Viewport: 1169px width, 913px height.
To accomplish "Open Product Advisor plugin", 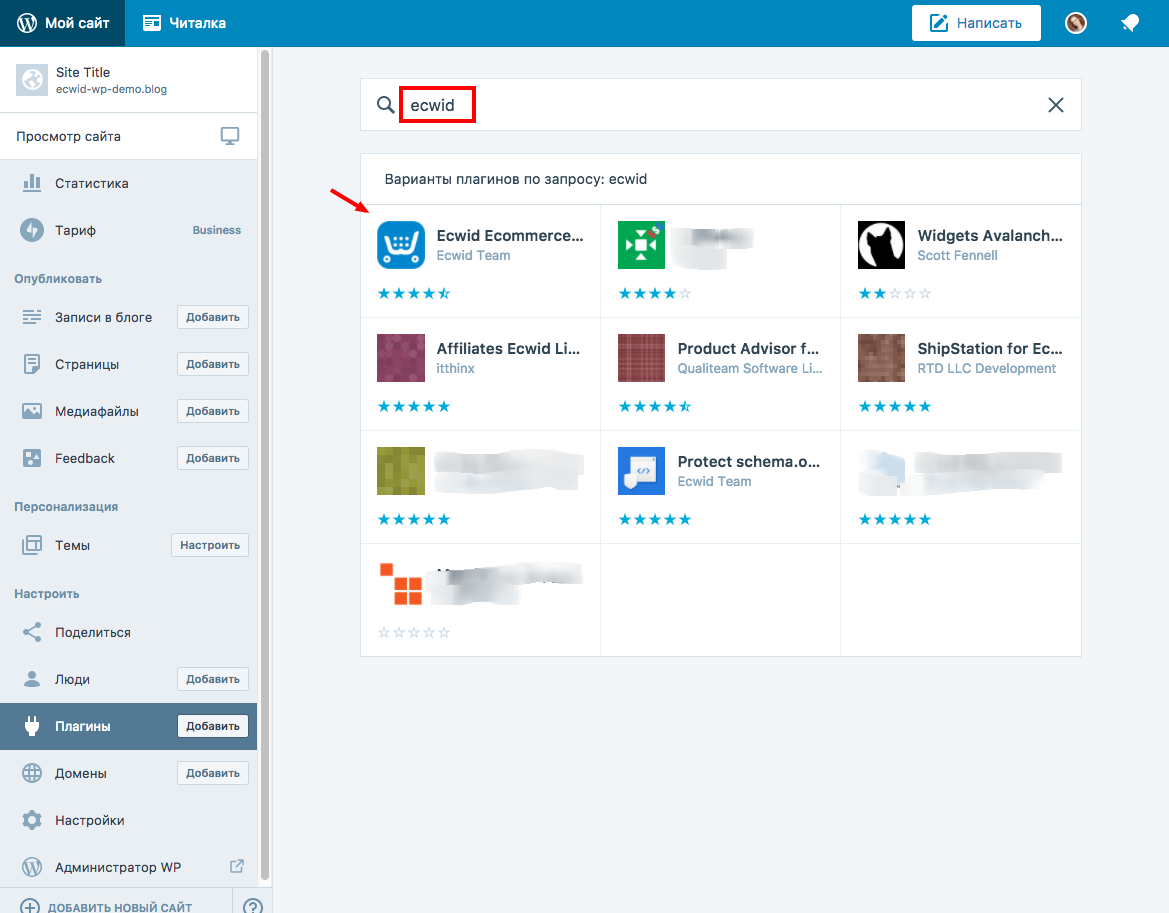I will coord(720,374).
